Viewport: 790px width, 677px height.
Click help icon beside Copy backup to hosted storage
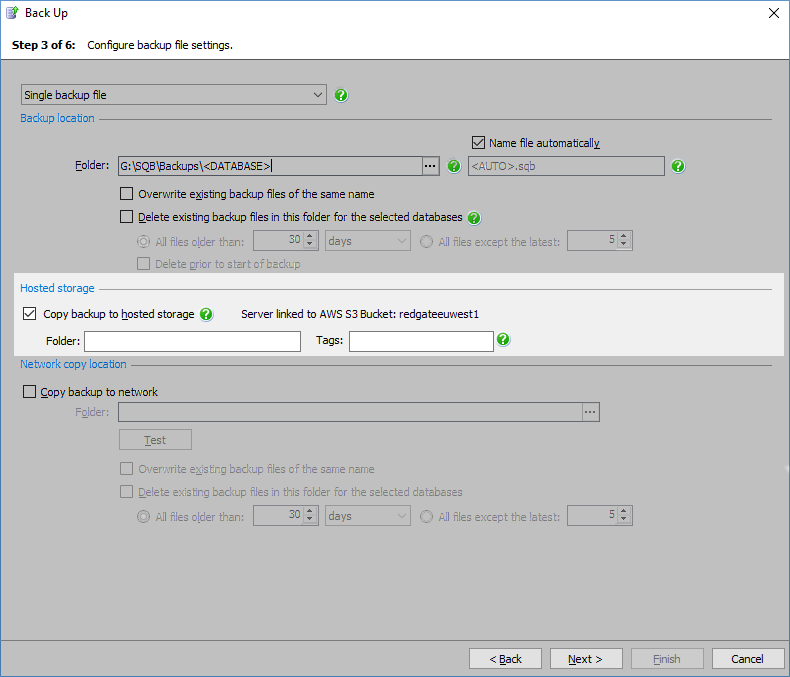coord(206,314)
